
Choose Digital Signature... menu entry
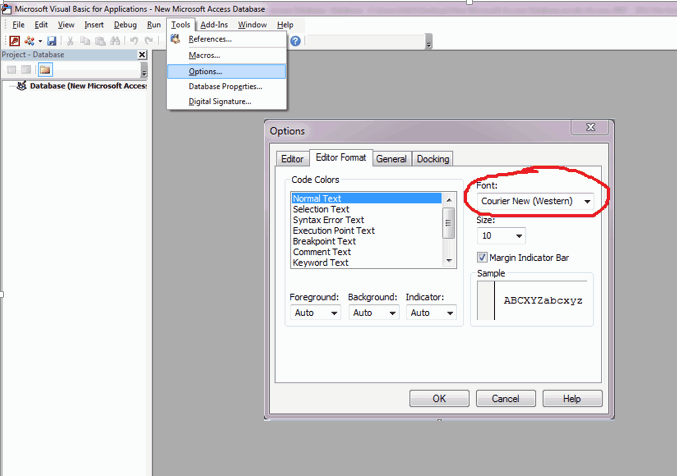226,102
